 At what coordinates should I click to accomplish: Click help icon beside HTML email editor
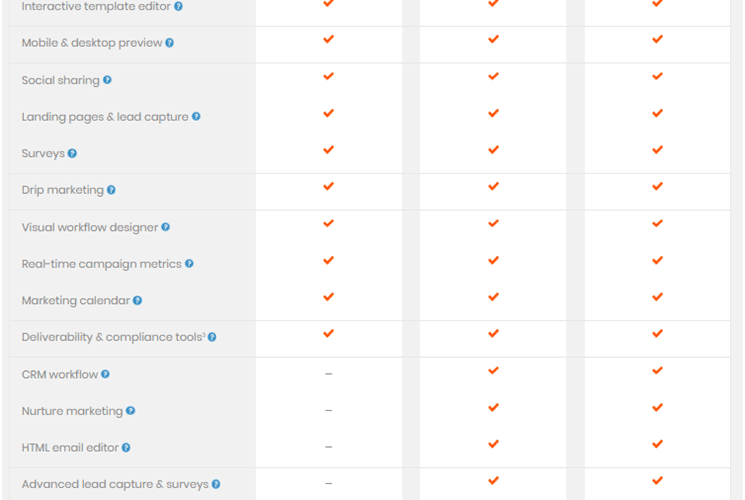(x=126, y=447)
